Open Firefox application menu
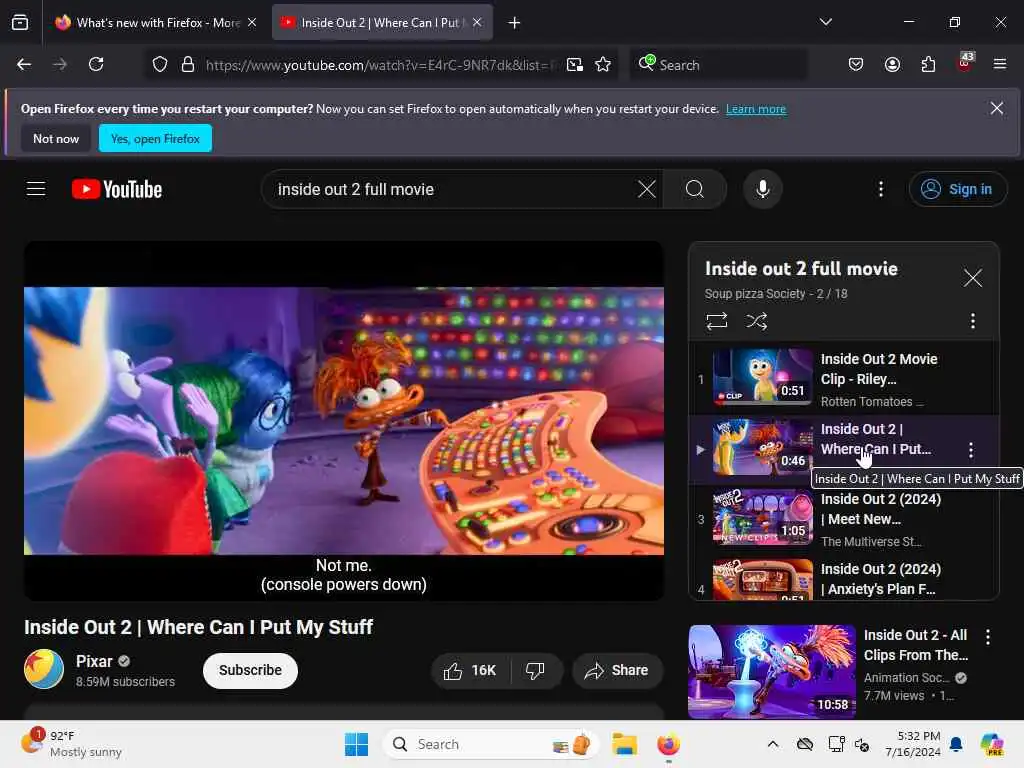This screenshot has height=768, width=1024. 1000,64
